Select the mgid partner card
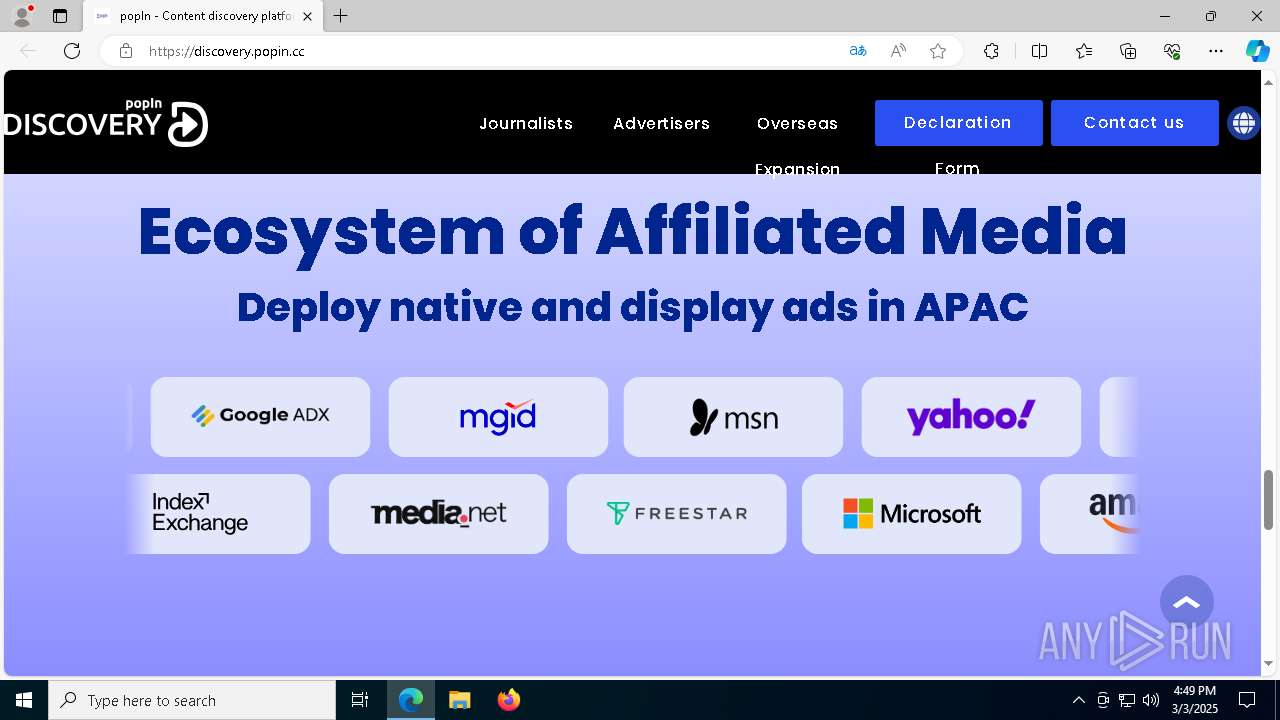This screenshot has height=720, width=1280. pos(498,416)
